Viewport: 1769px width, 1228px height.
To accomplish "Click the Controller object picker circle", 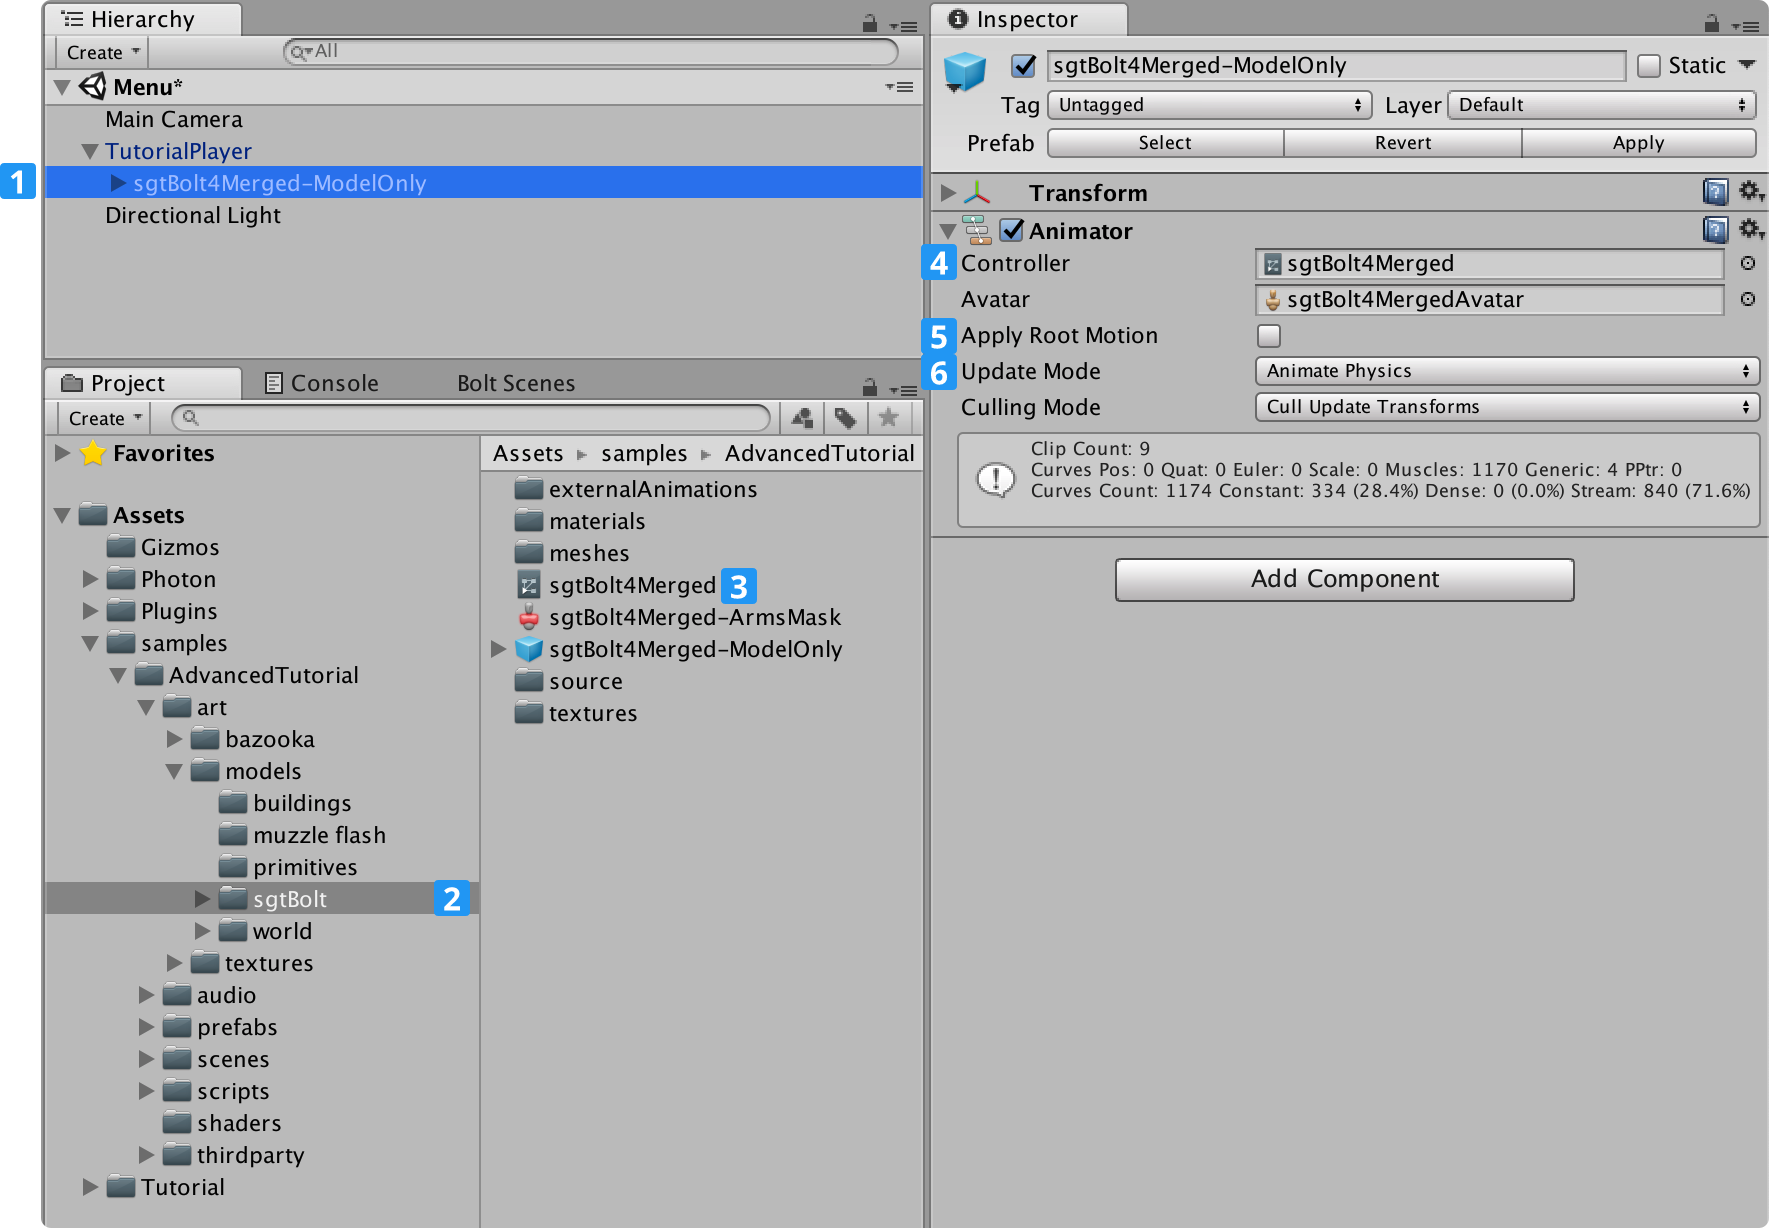I will click(1747, 263).
